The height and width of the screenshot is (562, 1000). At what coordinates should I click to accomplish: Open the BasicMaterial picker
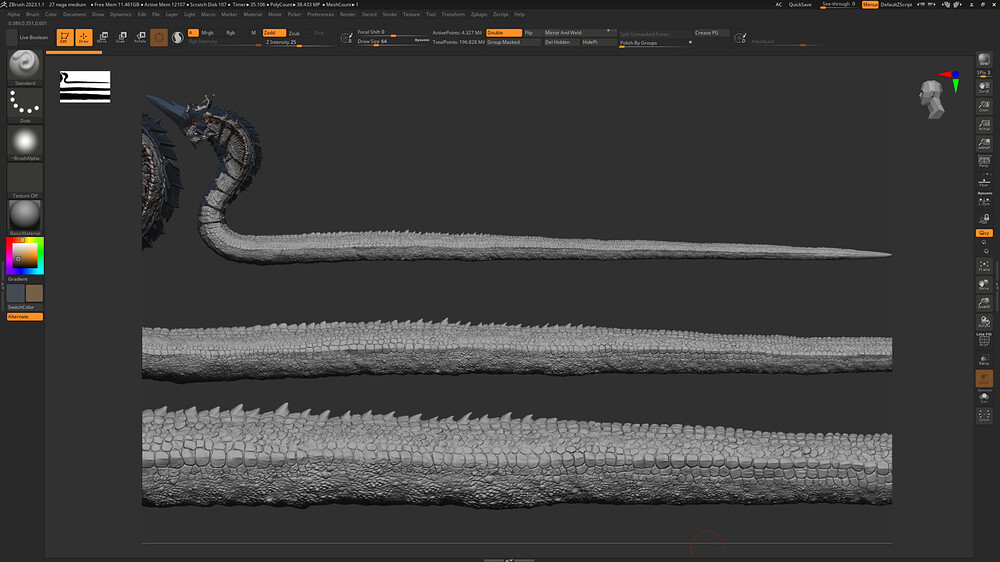pyautogui.click(x=25, y=215)
